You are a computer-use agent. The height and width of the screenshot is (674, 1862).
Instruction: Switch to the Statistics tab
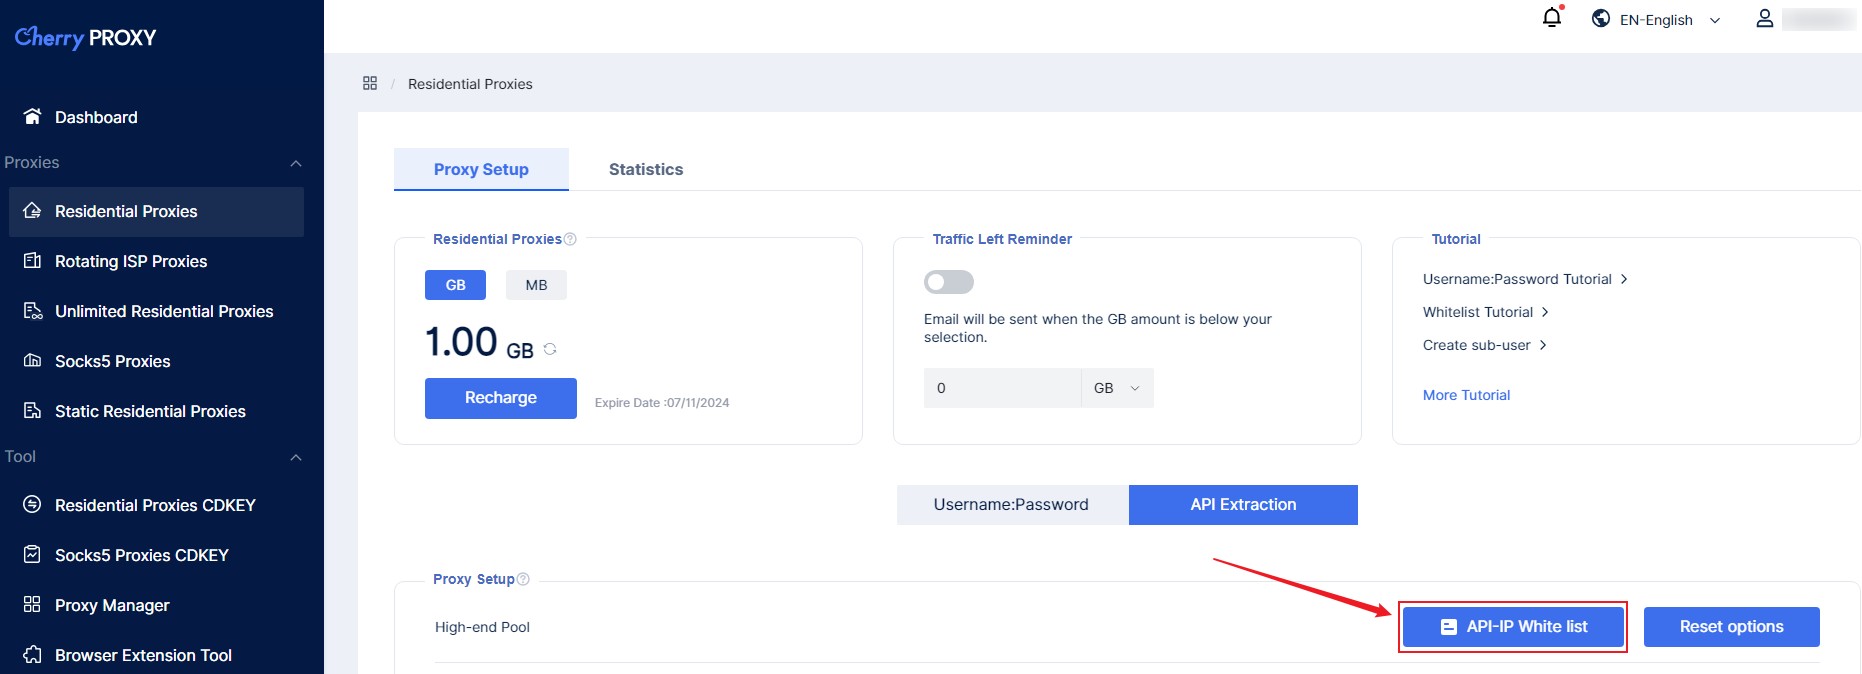pos(645,169)
